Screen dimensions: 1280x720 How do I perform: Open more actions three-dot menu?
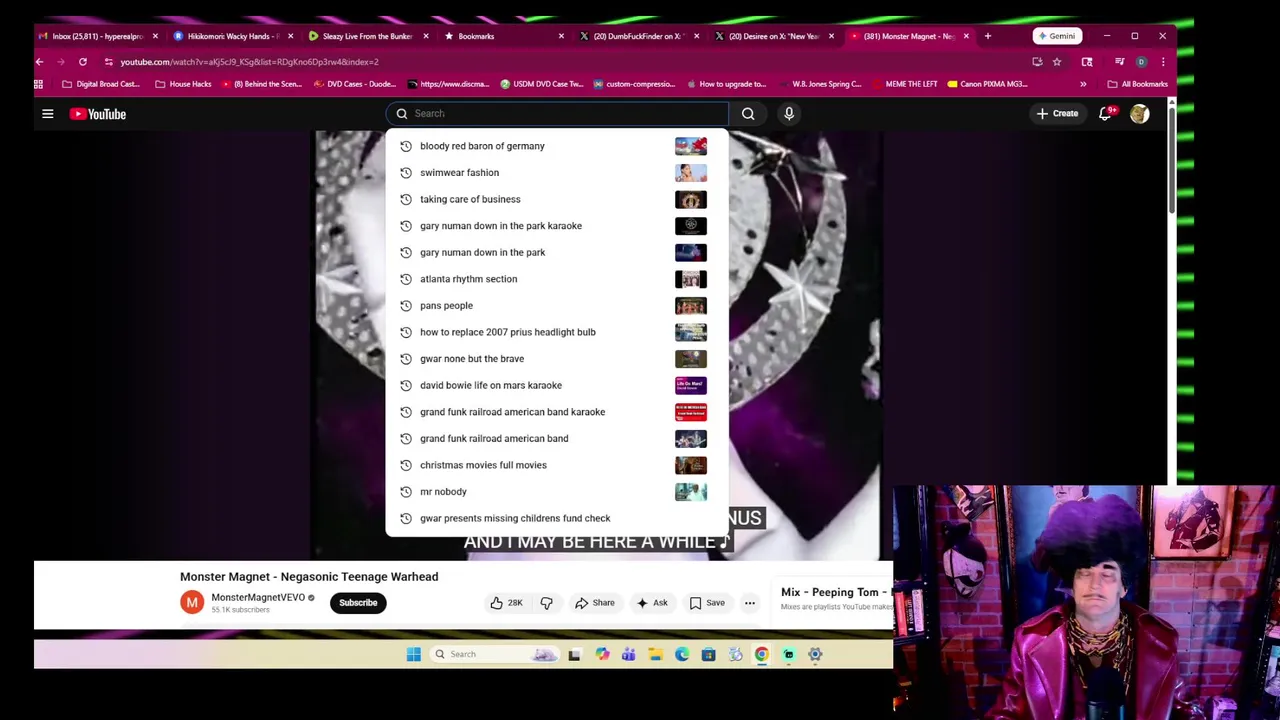point(750,603)
